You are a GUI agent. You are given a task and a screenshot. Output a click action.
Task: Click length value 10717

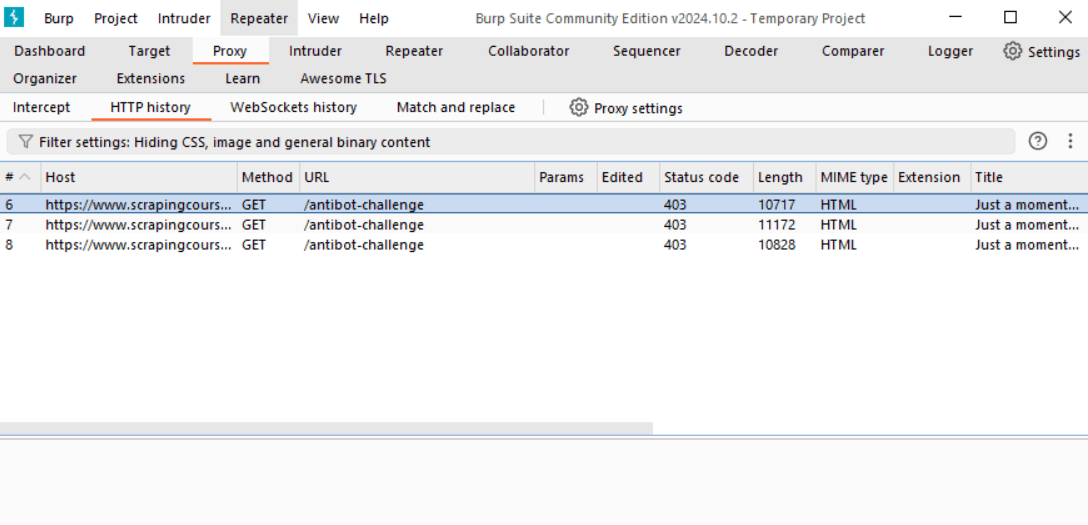[776, 205]
